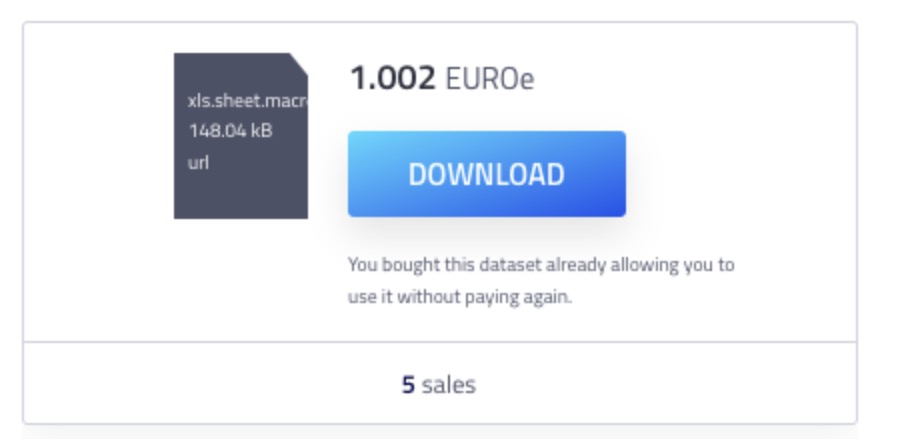Click the word "dataset" in the notice
898x442 pixels.
click(x=510, y=265)
